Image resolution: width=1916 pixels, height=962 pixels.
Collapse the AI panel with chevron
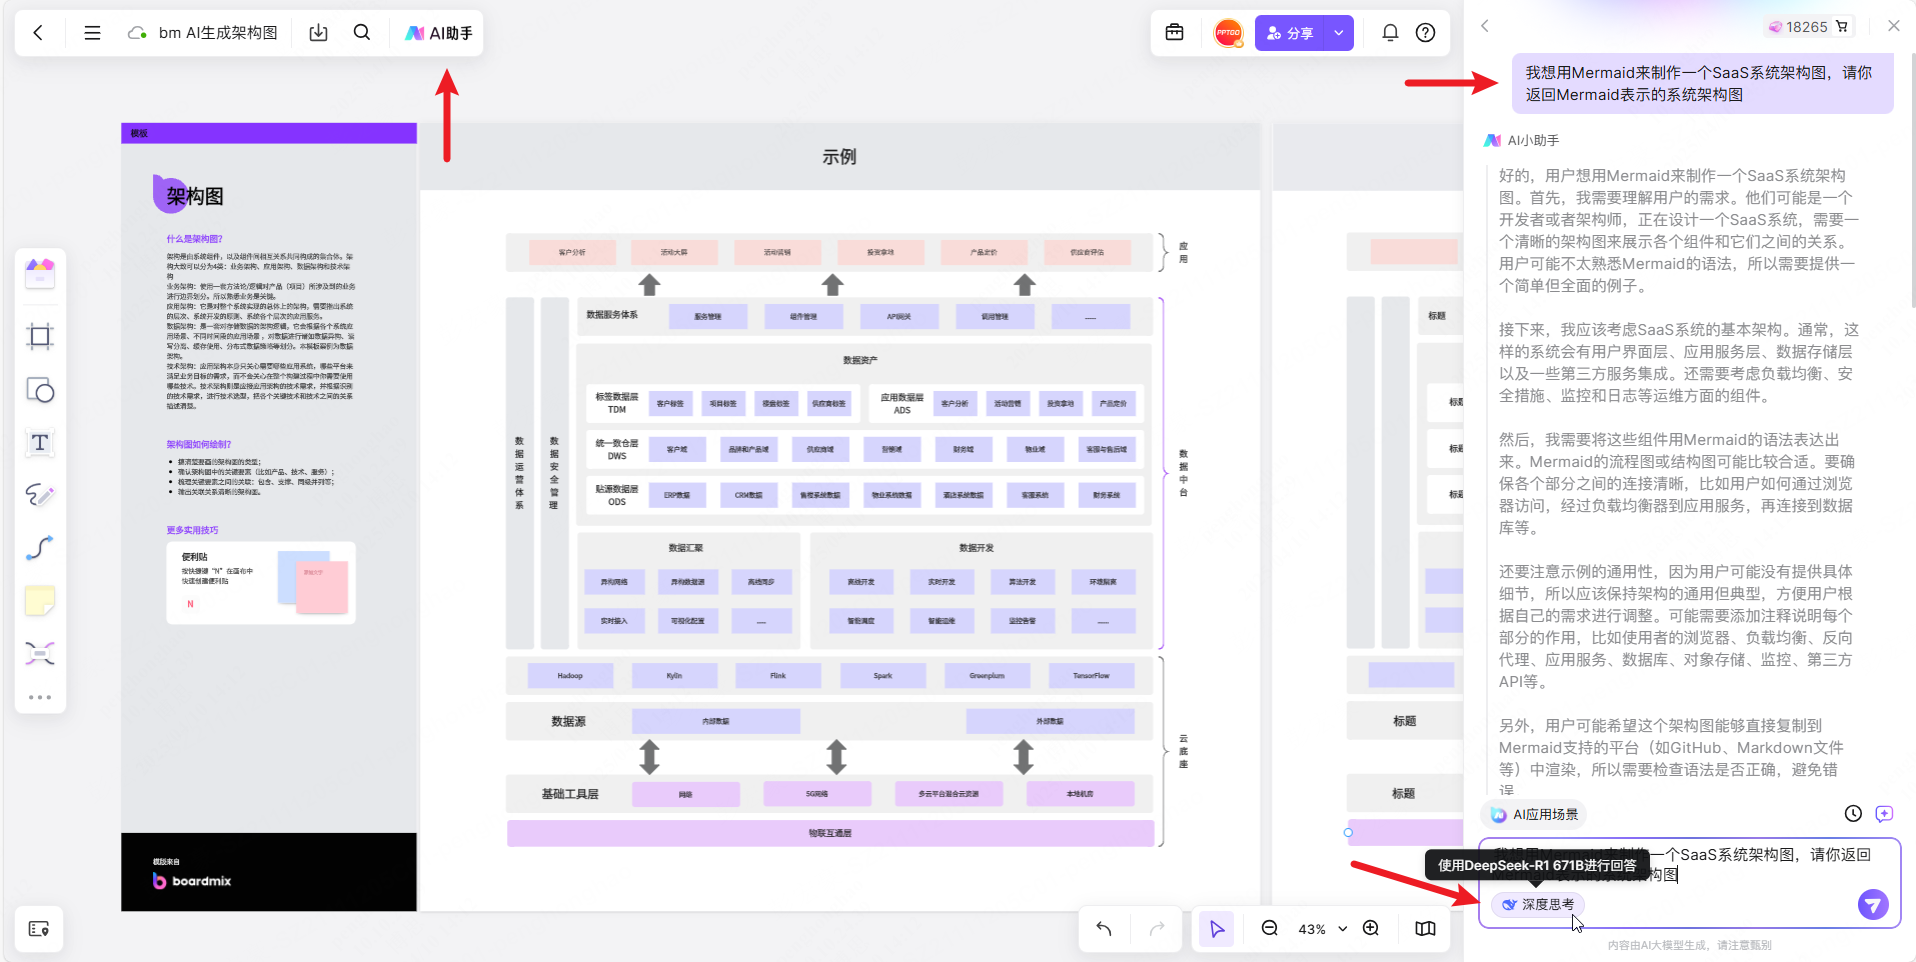tap(1485, 26)
